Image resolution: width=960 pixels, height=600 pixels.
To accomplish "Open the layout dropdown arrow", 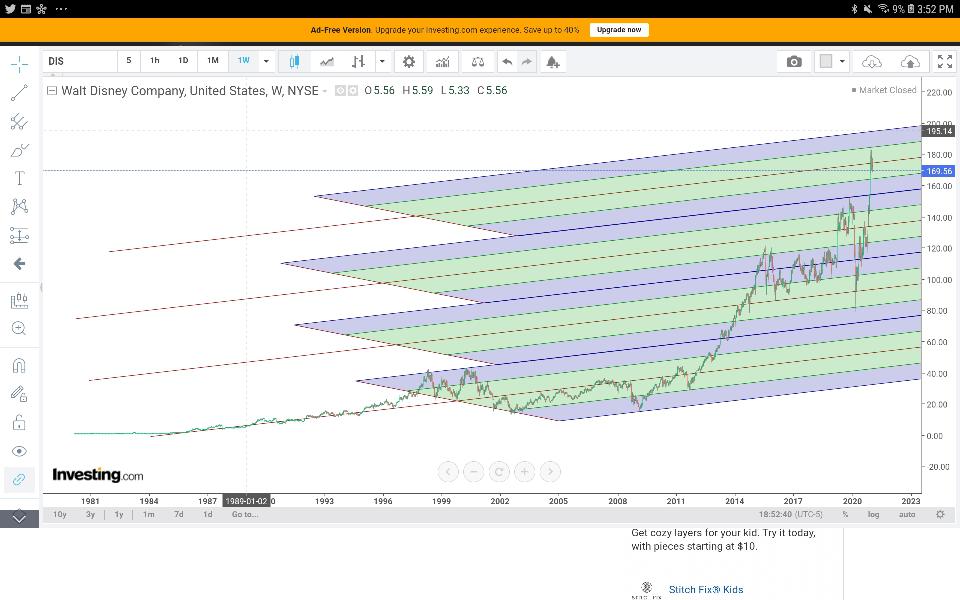I will pyautogui.click(x=842, y=61).
